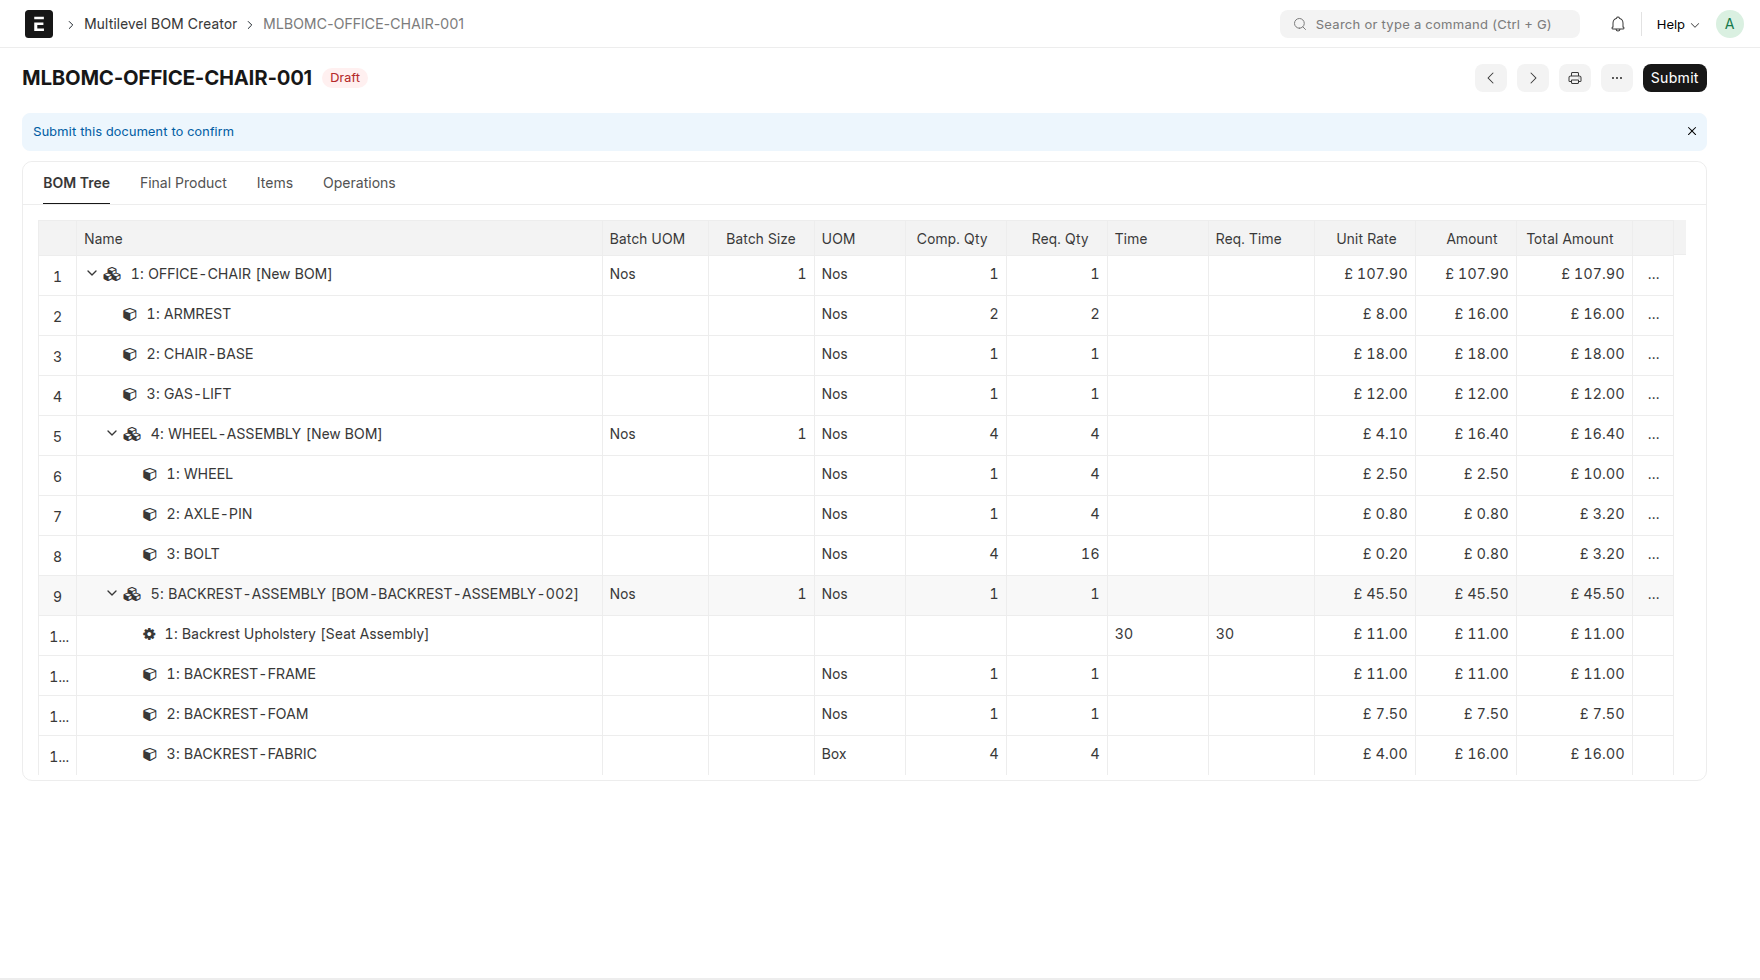Collapse the BACKREST-ASSEMBLY node

[112, 594]
